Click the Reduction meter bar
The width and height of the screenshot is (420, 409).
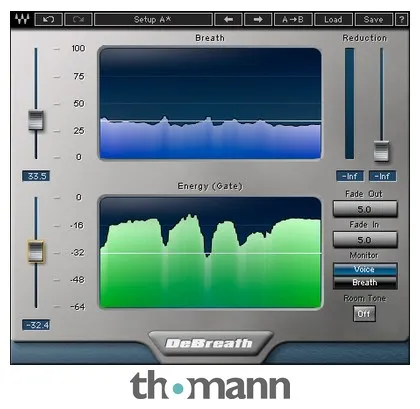coord(349,103)
